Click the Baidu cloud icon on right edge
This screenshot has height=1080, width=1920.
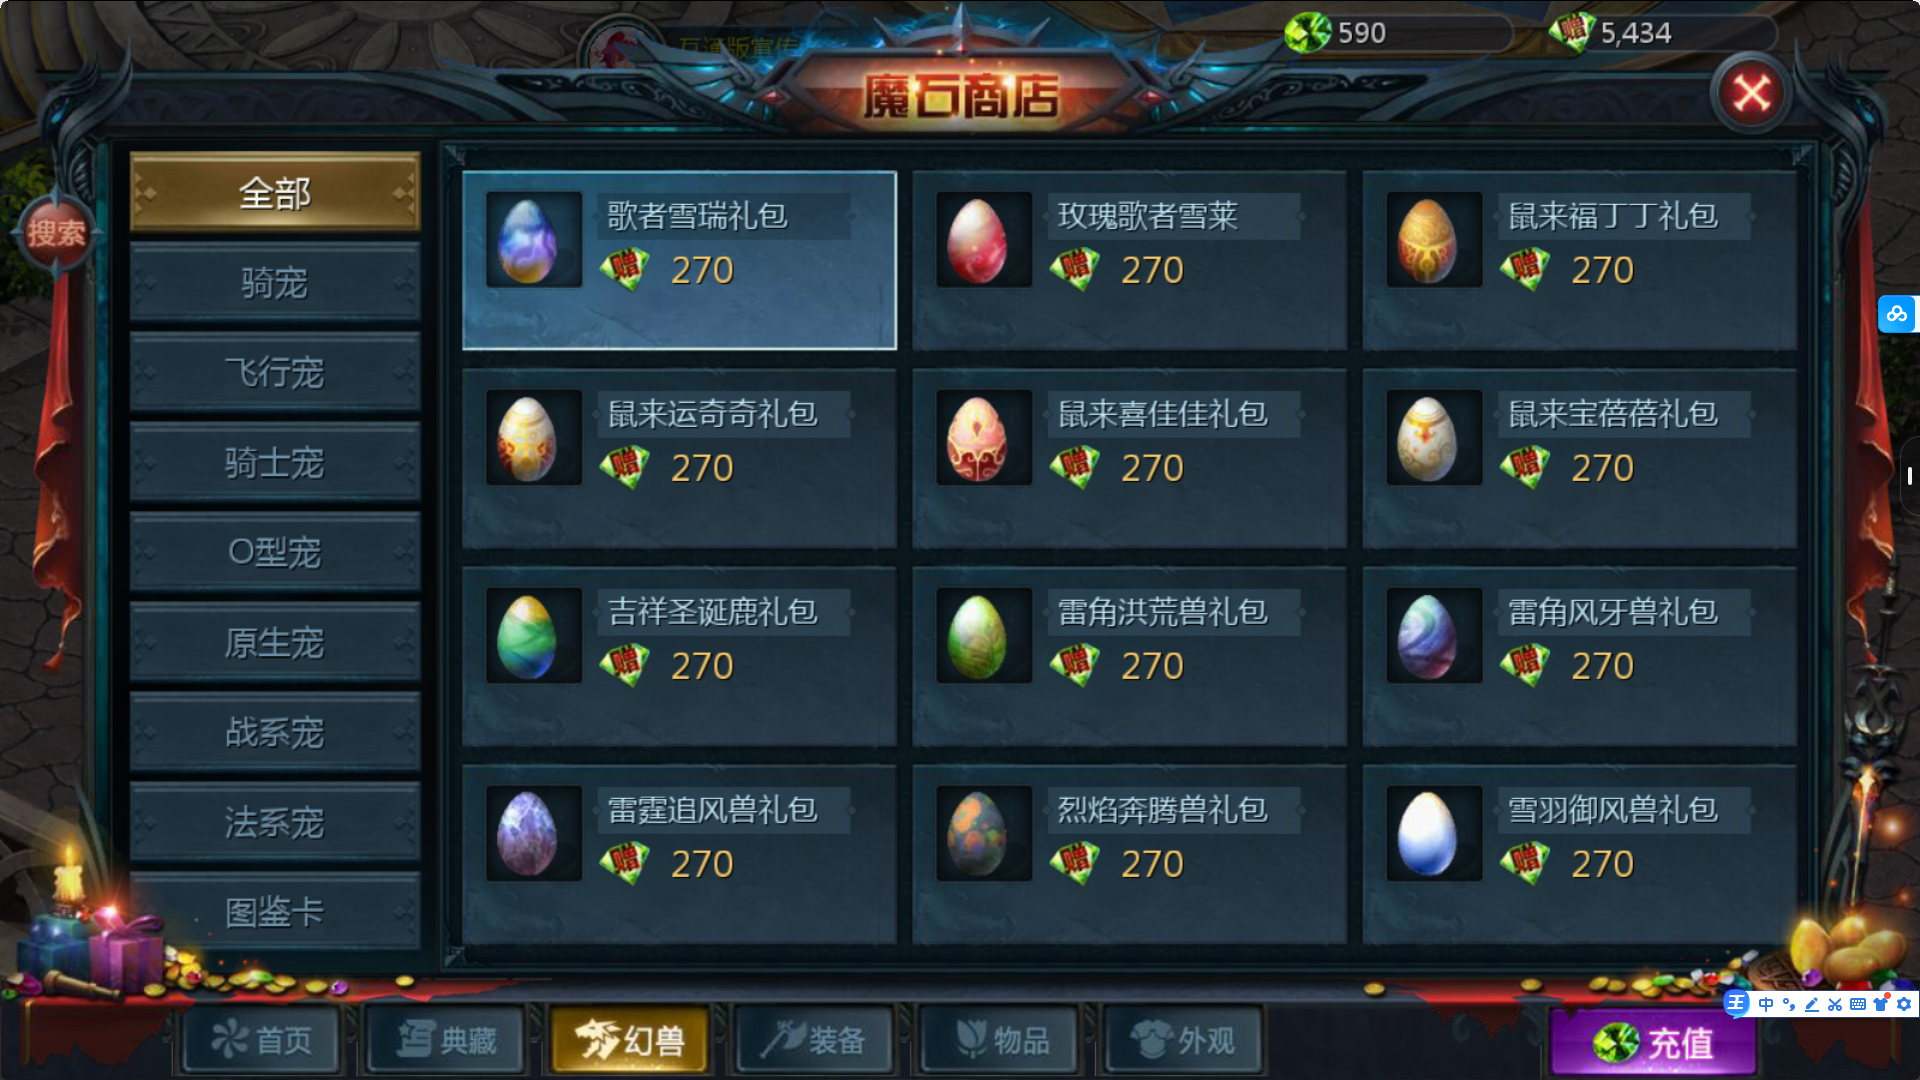[1897, 314]
